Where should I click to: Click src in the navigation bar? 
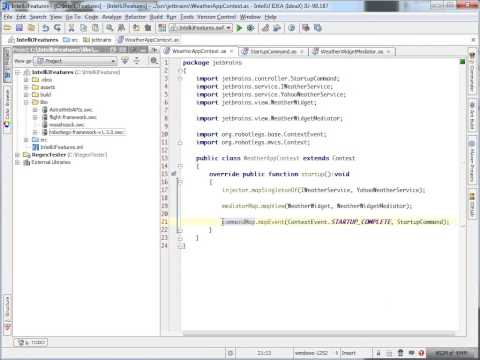[x=71, y=40]
